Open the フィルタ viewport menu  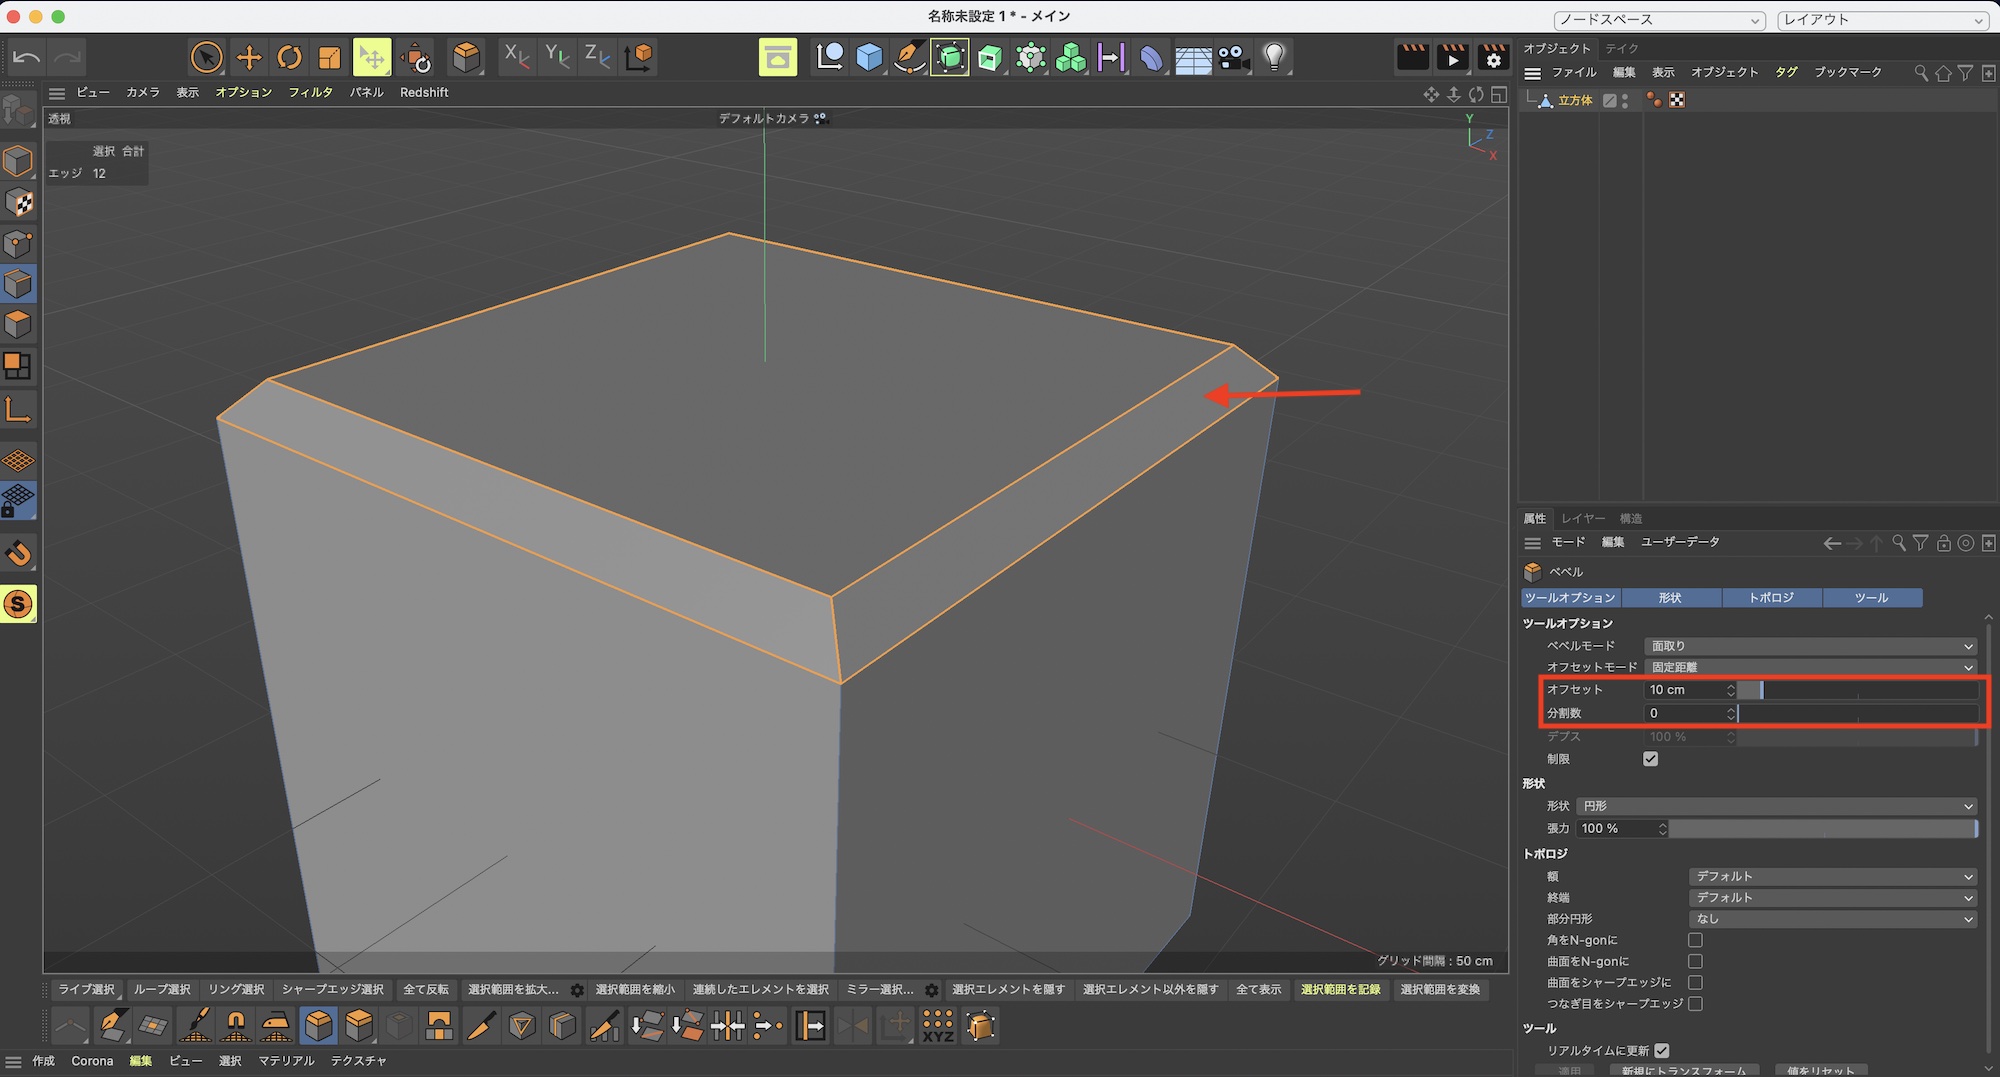(x=310, y=92)
